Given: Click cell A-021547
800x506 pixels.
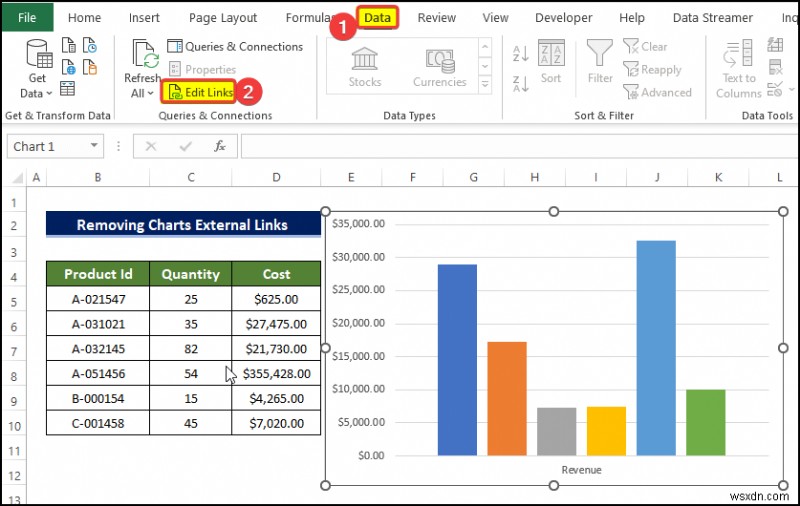Looking at the screenshot, I should point(98,299).
